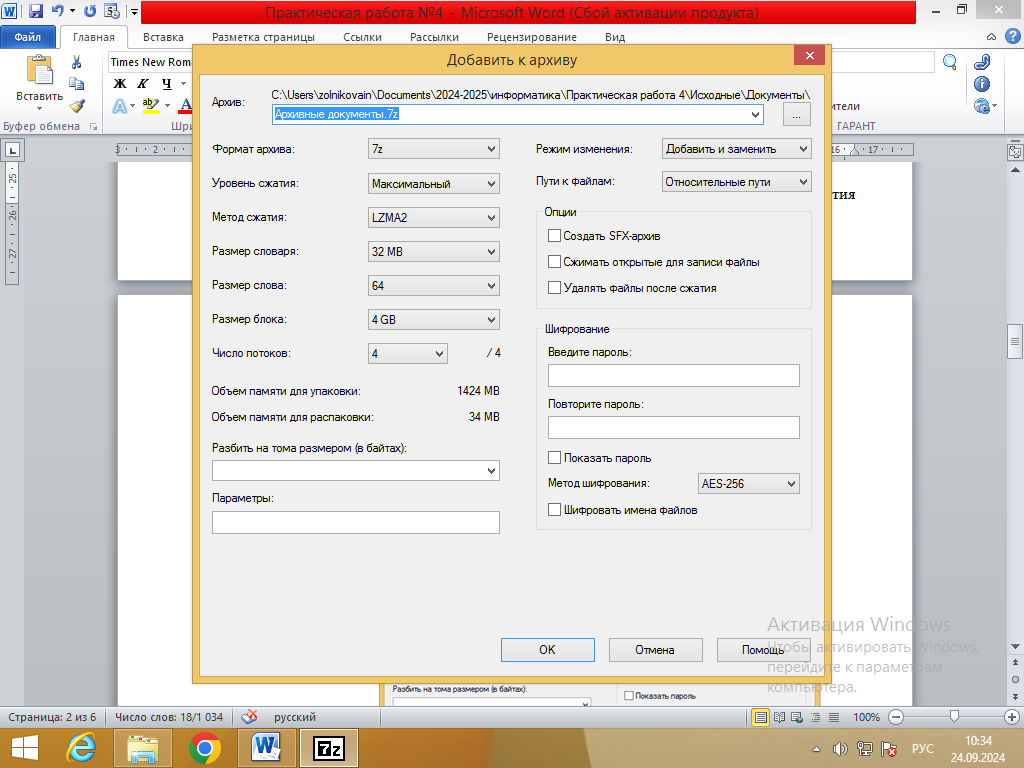Click the Copy icon in Word's clipboard group
Viewport: 1024px width, 768px height.
pyautogui.click(x=77, y=84)
